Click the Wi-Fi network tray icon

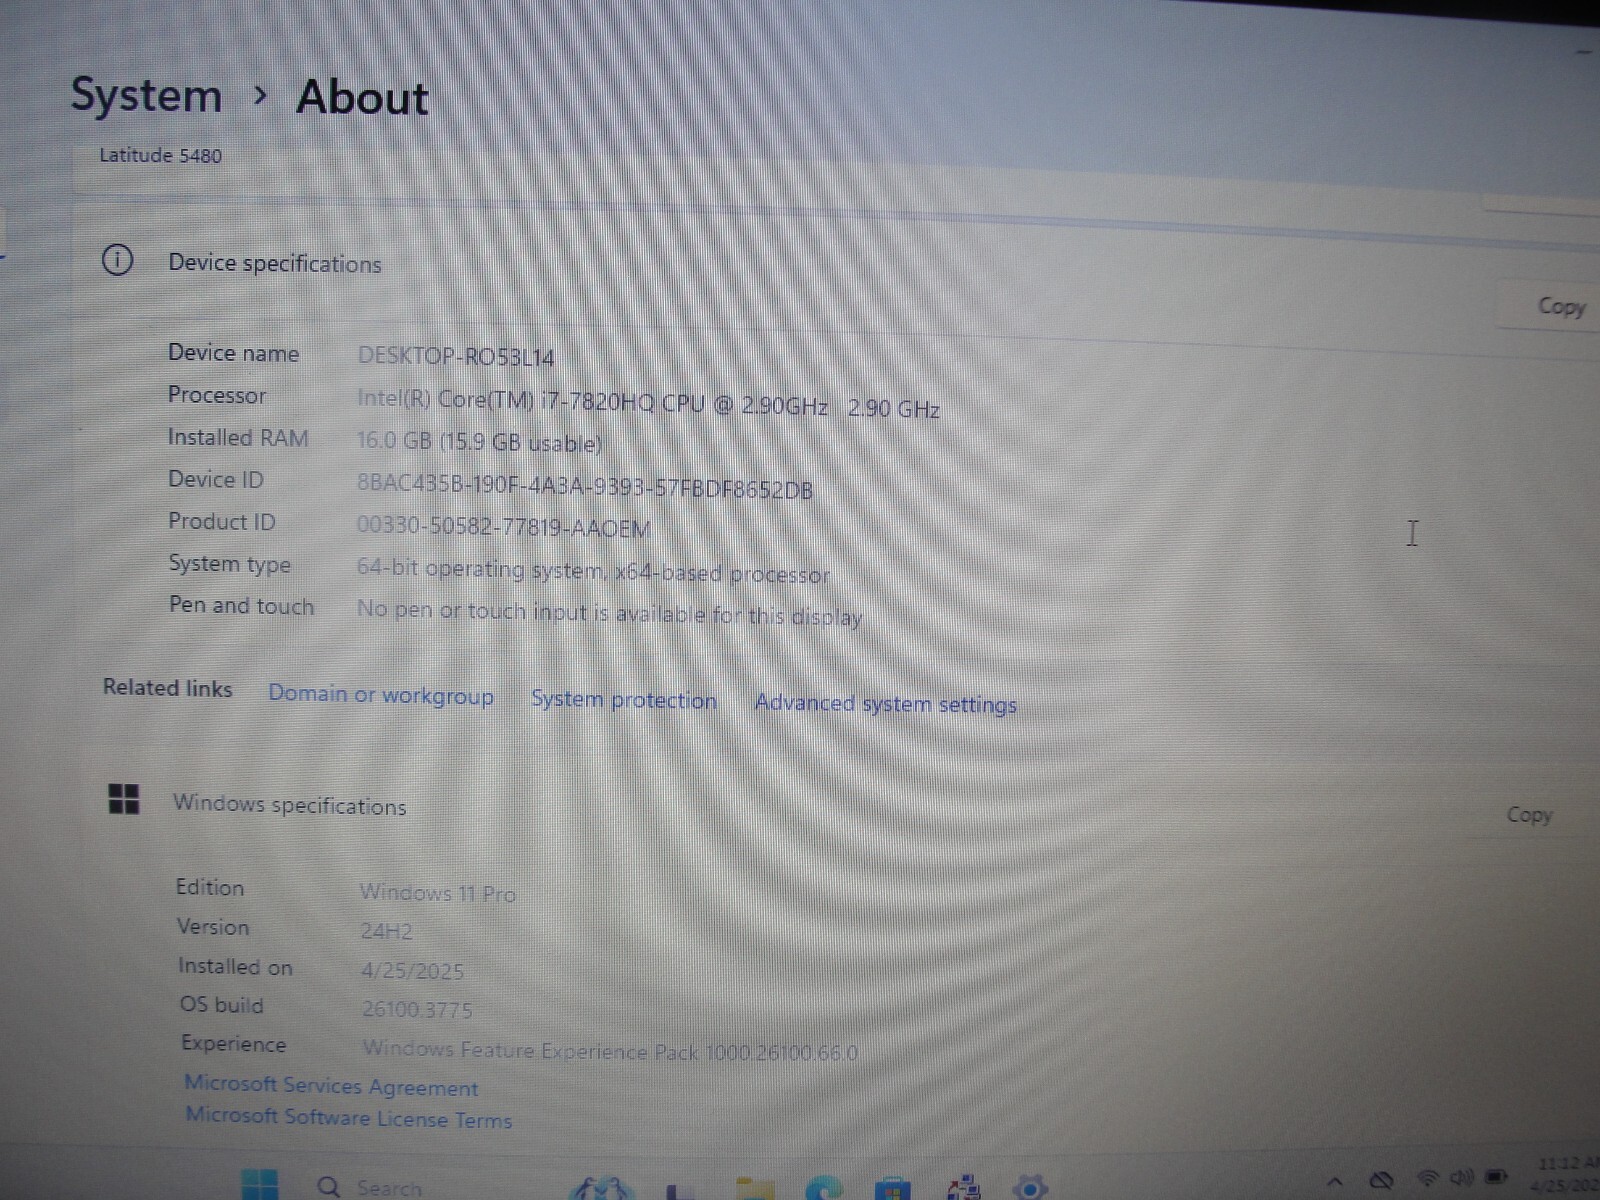(x=1427, y=1179)
